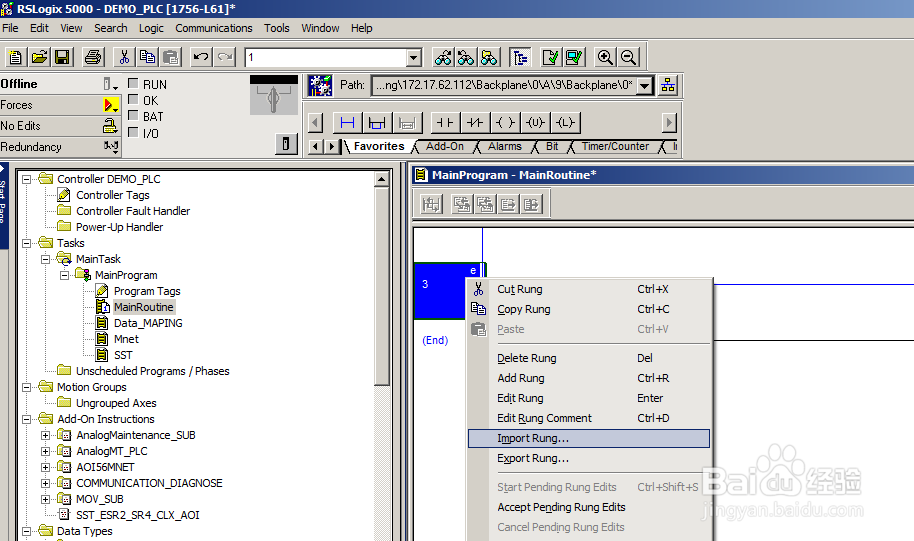
Task: Switch to the Add-On instruction tab
Action: pyautogui.click(x=445, y=146)
